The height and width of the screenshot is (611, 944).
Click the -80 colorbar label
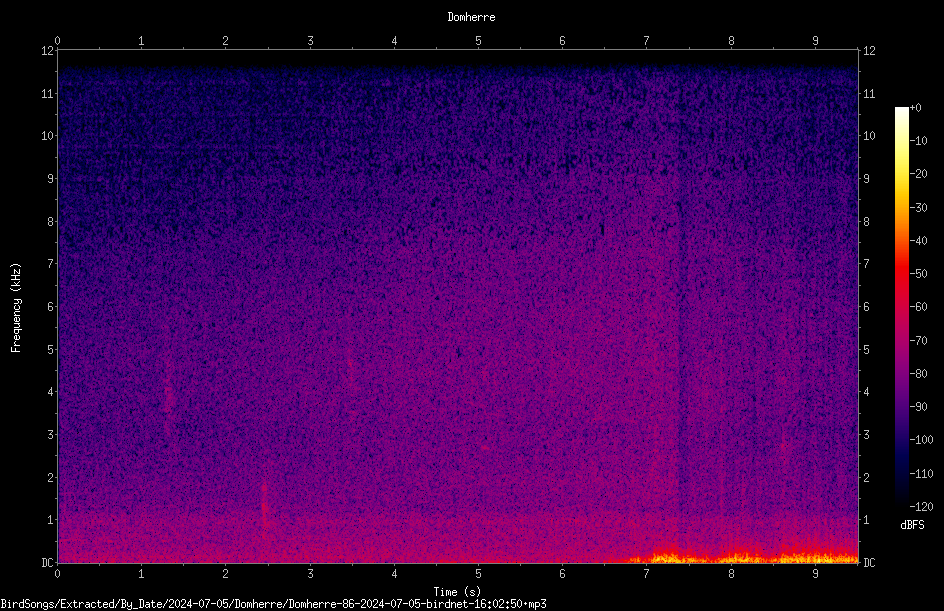918,374
